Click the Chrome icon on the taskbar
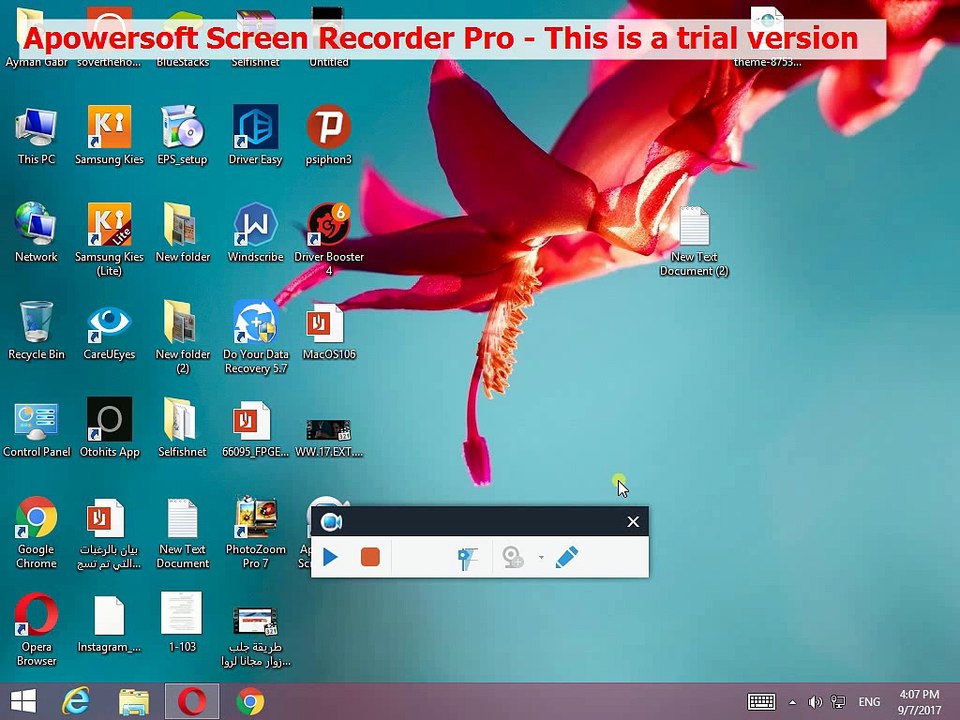 pos(250,701)
